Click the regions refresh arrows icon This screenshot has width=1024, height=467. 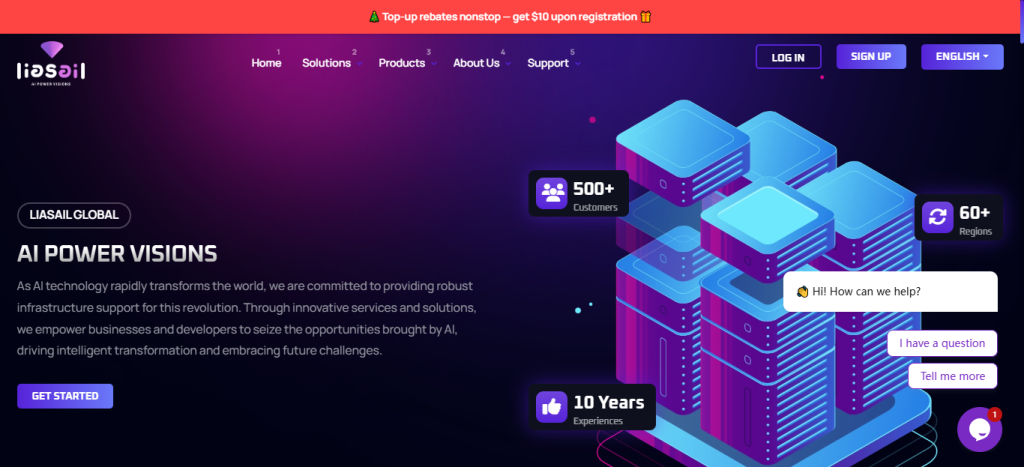(937, 217)
